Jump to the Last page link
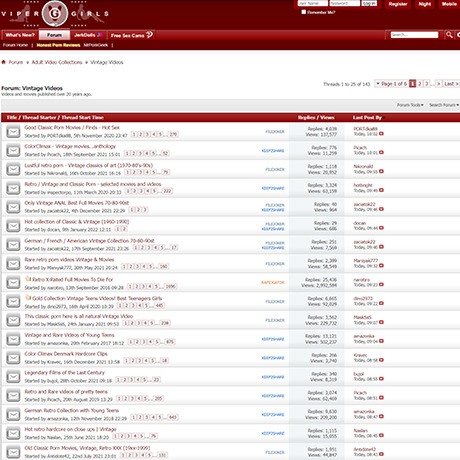Image resolution: width=460 pixels, height=460 pixels. click(x=451, y=84)
